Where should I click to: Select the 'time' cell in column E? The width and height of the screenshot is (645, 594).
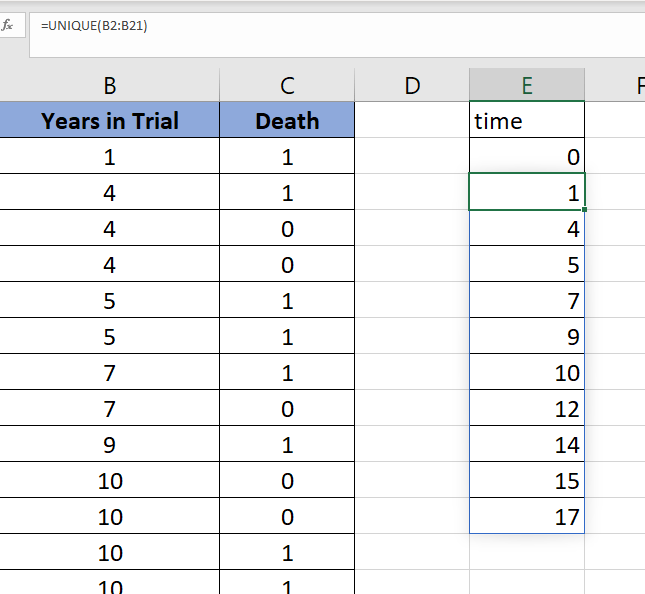[x=527, y=120]
